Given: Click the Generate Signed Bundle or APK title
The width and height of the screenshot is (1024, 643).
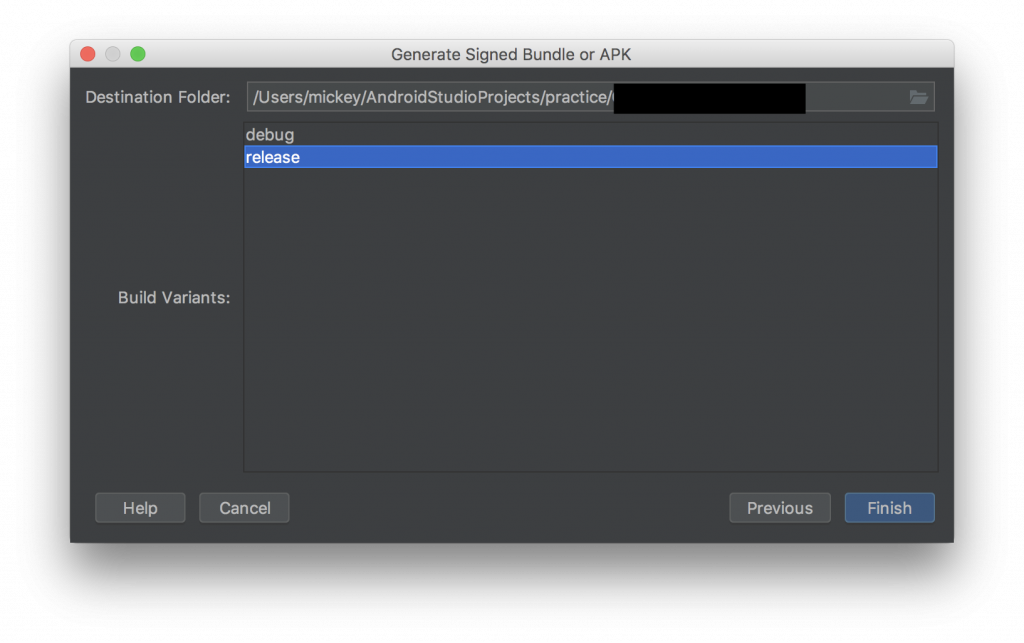Looking at the screenshot, I should 511,54.
